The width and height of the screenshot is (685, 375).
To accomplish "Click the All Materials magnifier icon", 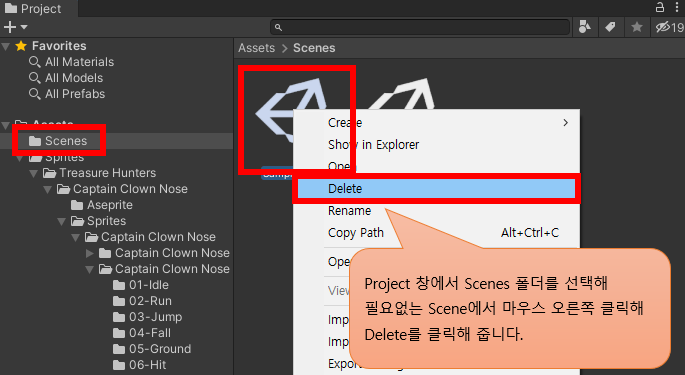I will coord(35,62).
